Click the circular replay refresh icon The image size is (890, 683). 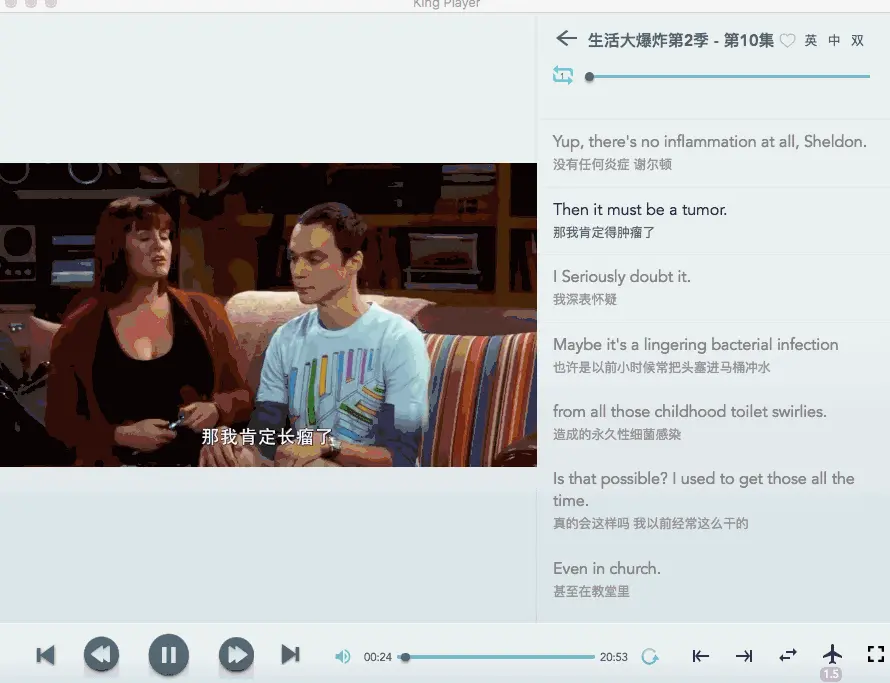pyautogui.click(x=649, y=657)
